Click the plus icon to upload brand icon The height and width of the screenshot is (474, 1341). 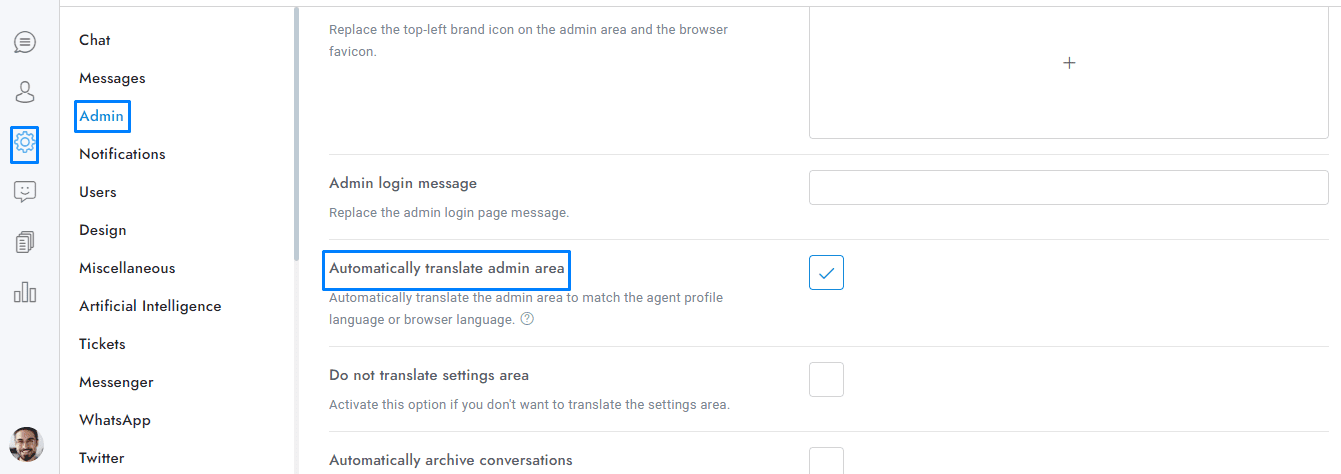(x=1068, y=63)
